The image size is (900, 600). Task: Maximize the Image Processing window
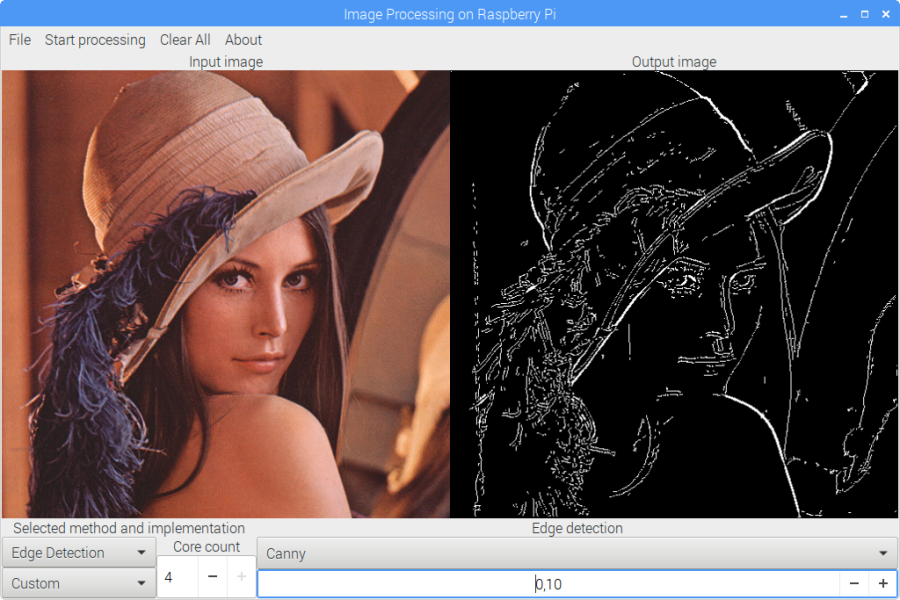(864, 14)
